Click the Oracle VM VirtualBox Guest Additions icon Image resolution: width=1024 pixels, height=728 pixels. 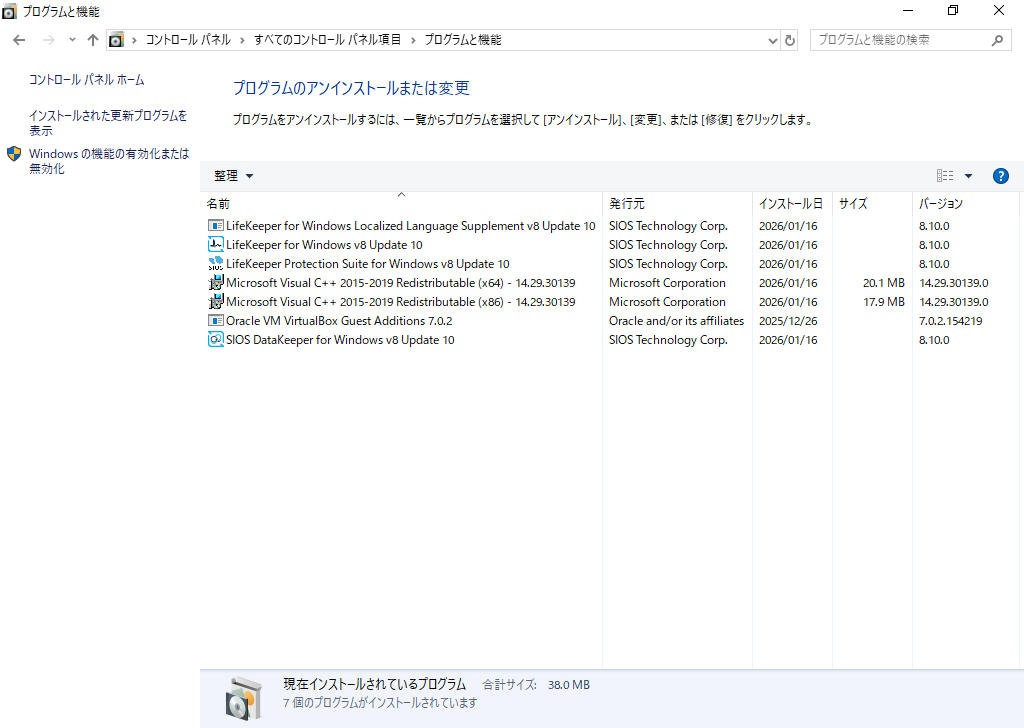tap(215, 321)
